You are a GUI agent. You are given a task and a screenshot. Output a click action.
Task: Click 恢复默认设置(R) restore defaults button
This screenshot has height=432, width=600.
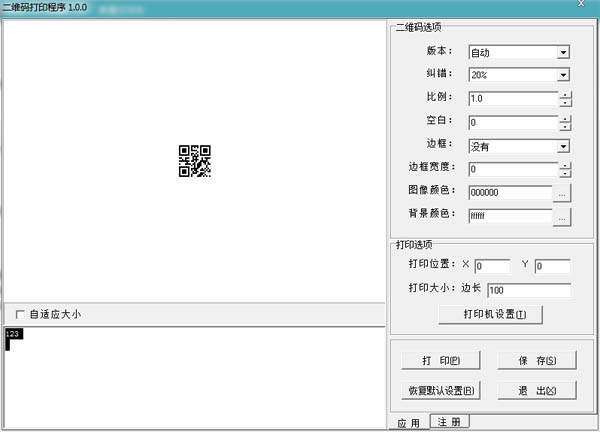point(441,391)
